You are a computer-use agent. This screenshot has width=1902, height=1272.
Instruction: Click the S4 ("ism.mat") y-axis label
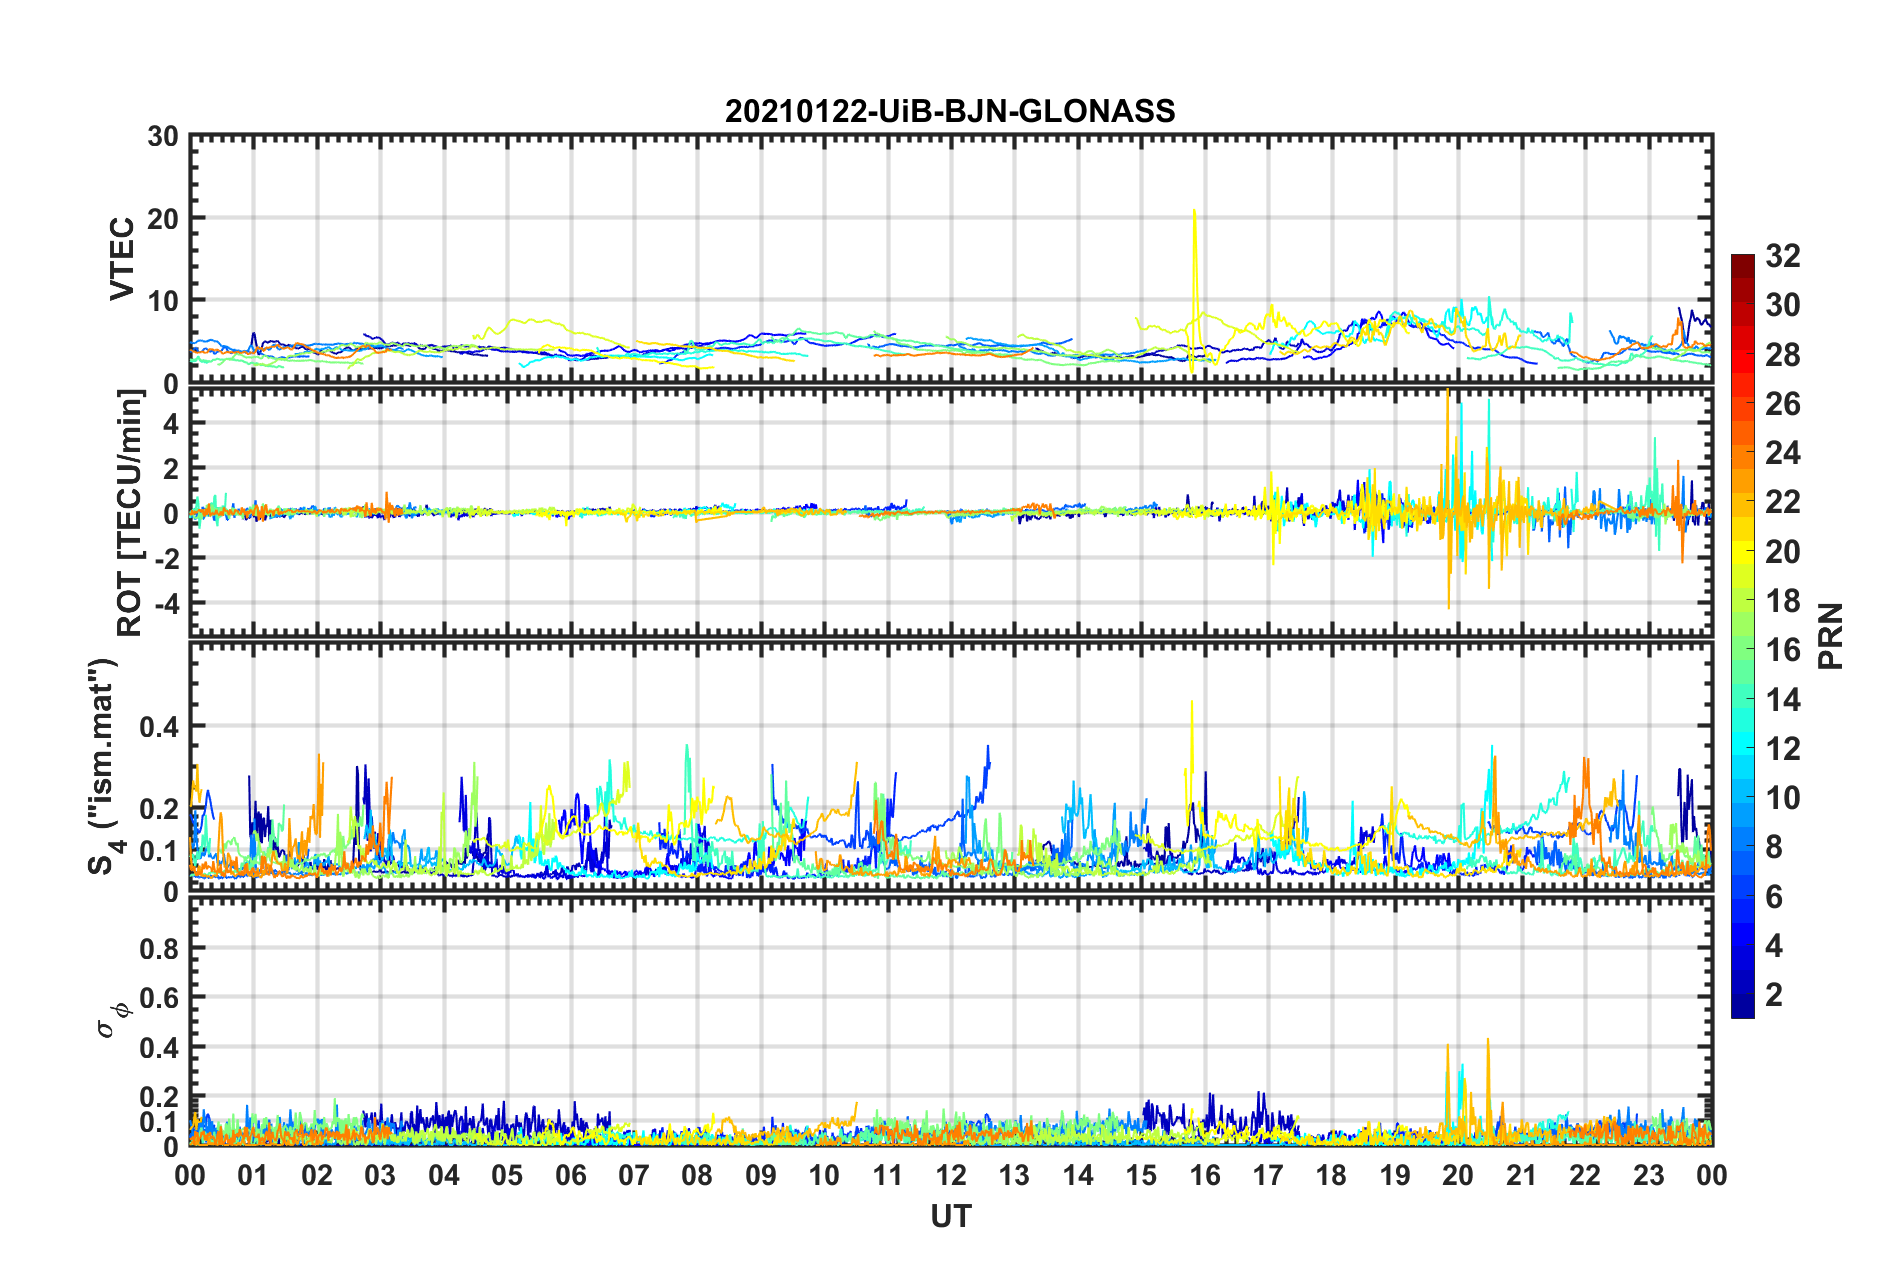[x=104, y=766]
